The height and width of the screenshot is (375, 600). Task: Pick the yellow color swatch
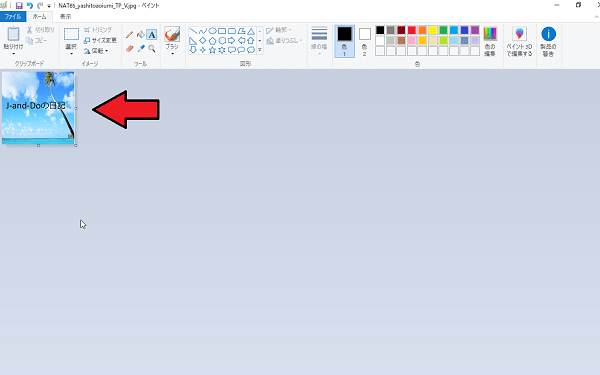pyautogui.click(x=433, y=30)
